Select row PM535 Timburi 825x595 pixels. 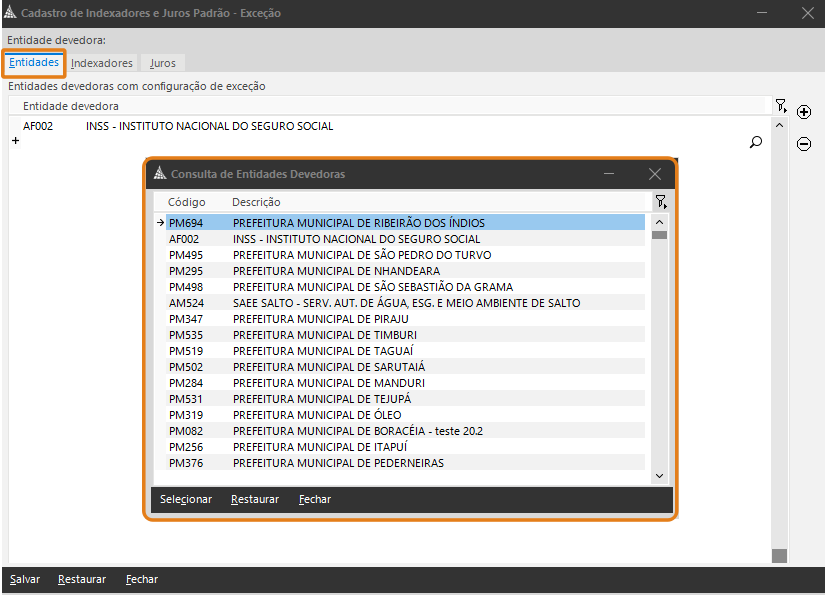(x=405, y=335)
